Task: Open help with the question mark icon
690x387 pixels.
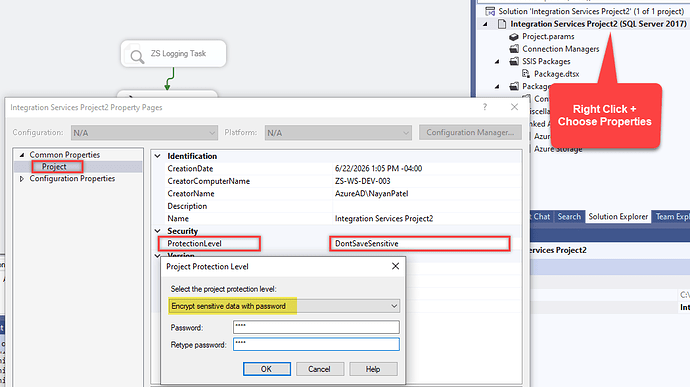Action: coord(484,107)
